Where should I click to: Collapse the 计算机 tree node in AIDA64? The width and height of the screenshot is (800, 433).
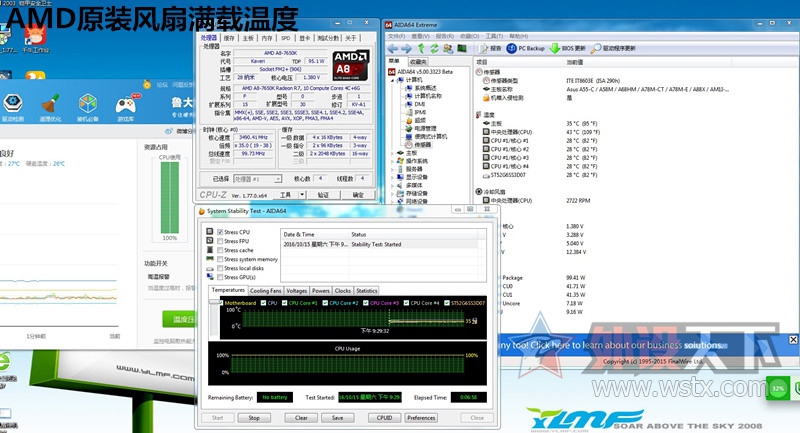coord(393,80)
